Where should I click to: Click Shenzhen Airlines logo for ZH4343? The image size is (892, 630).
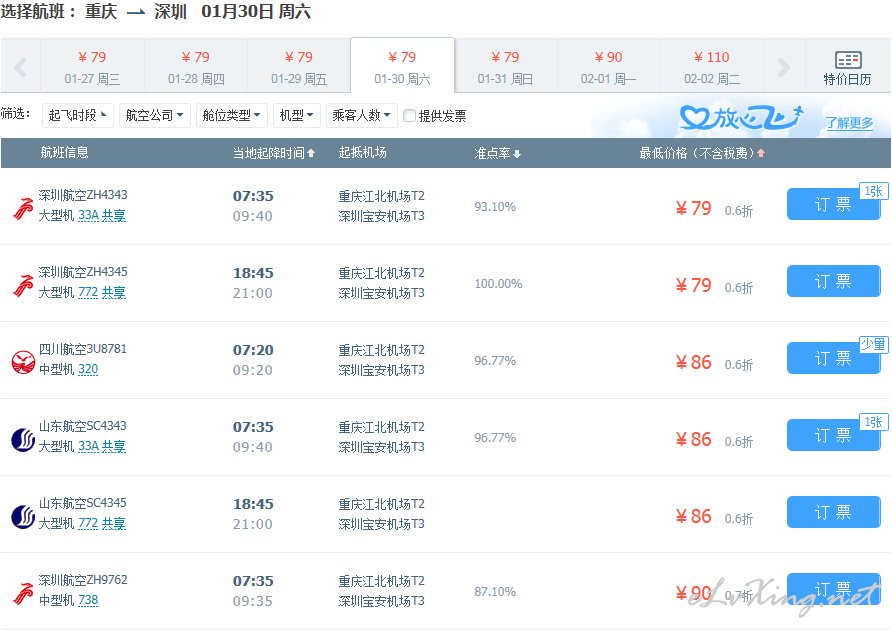click(x=23, y=208)
